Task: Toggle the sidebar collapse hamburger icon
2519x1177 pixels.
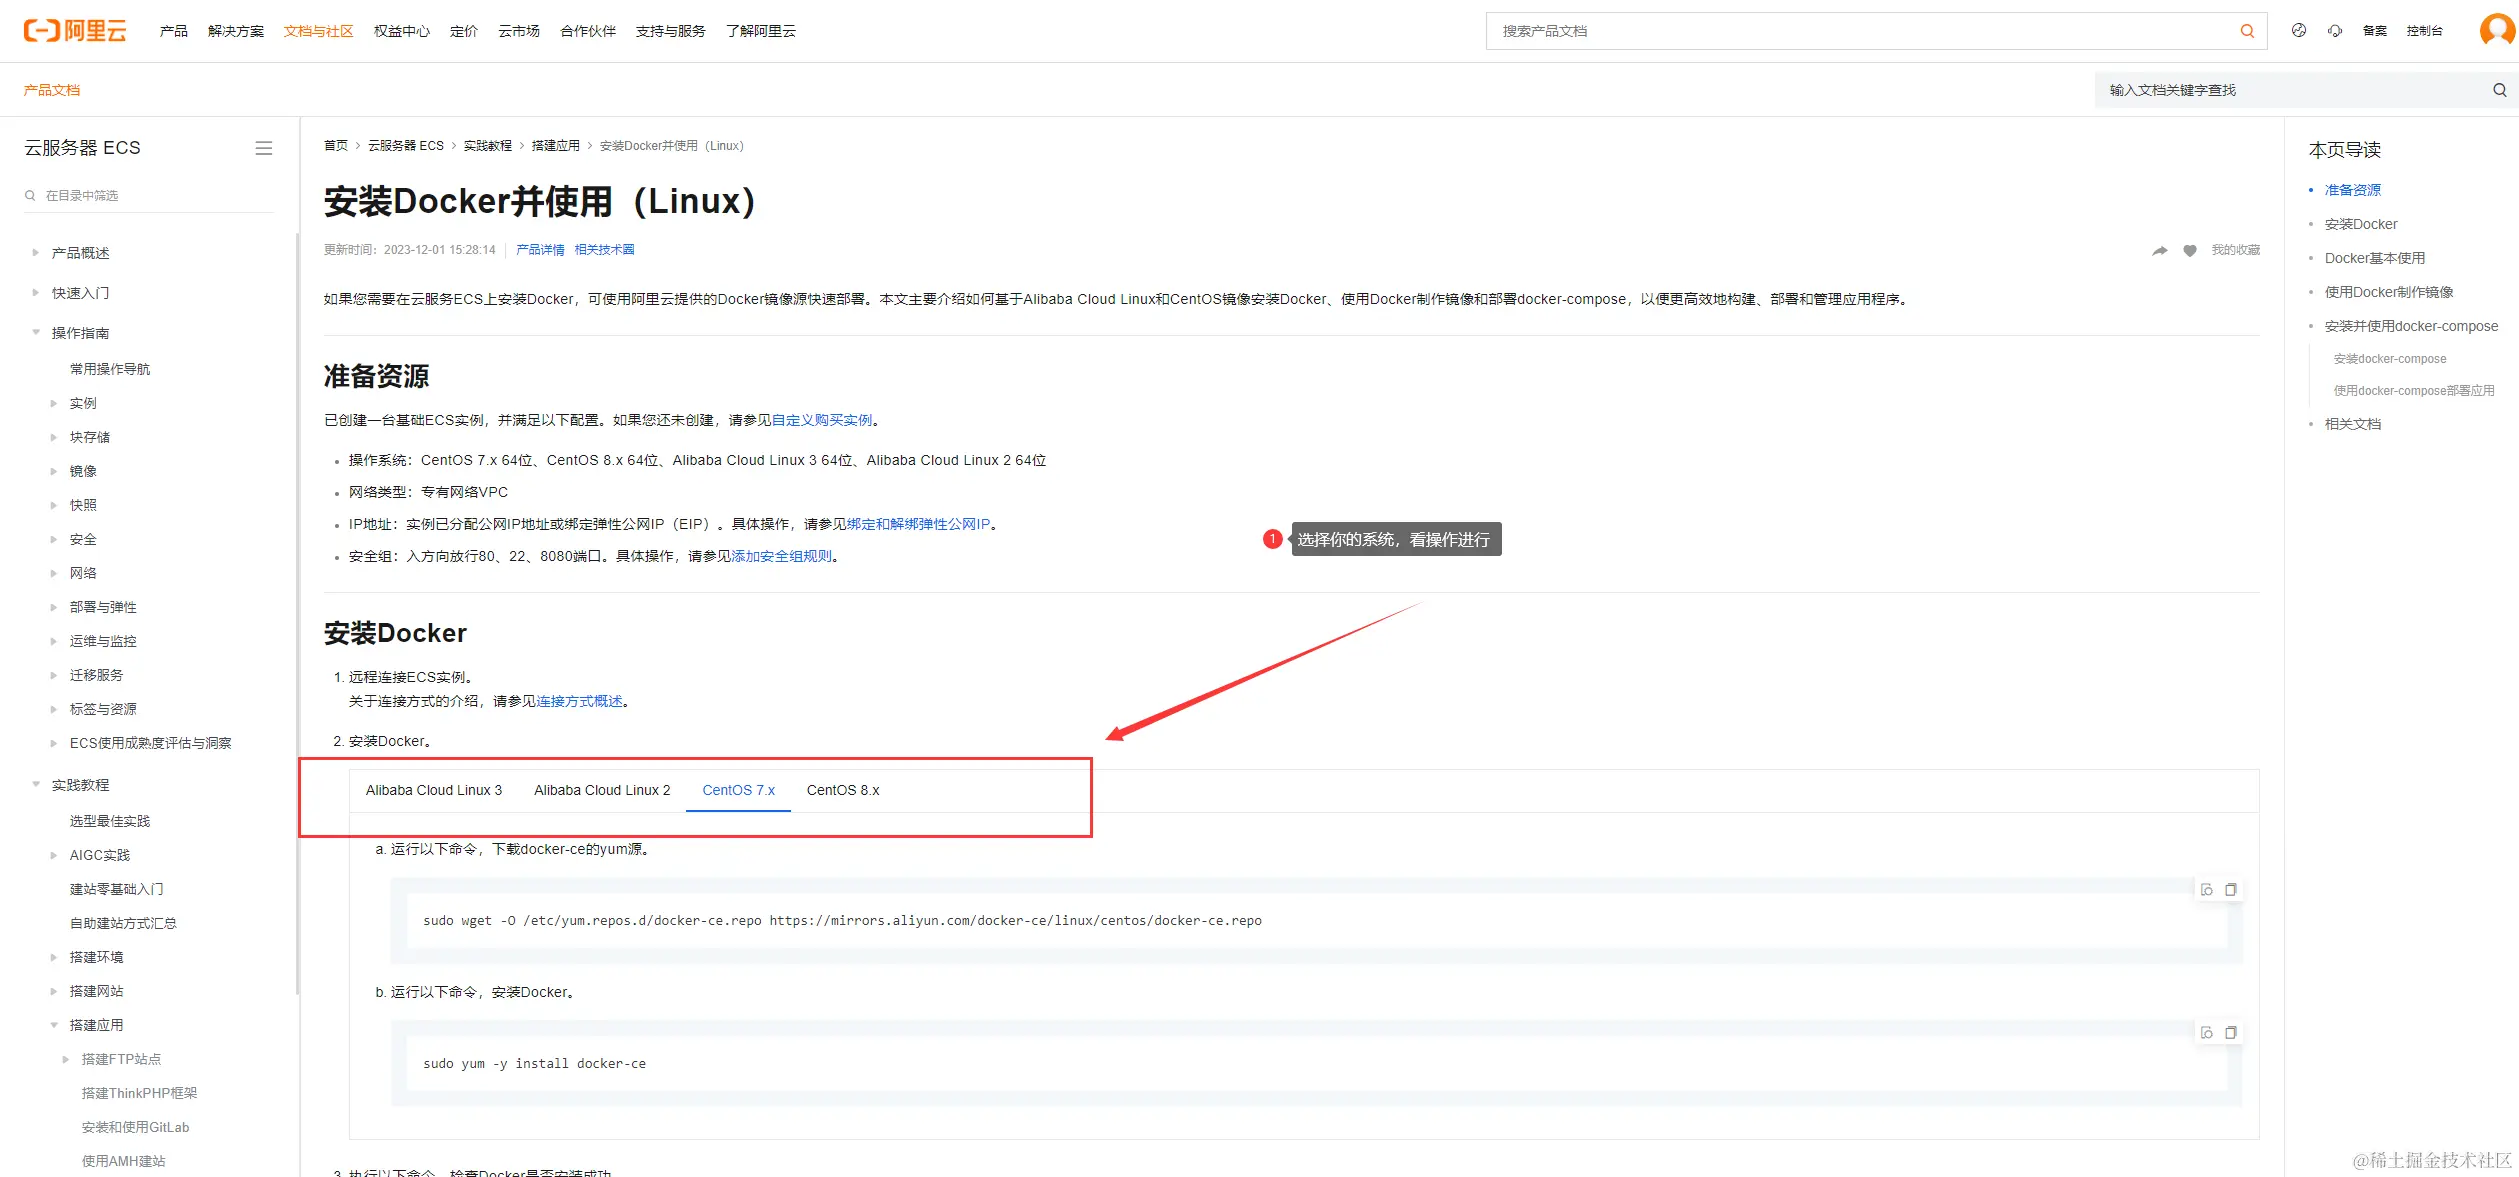Action: pos(264,148)
